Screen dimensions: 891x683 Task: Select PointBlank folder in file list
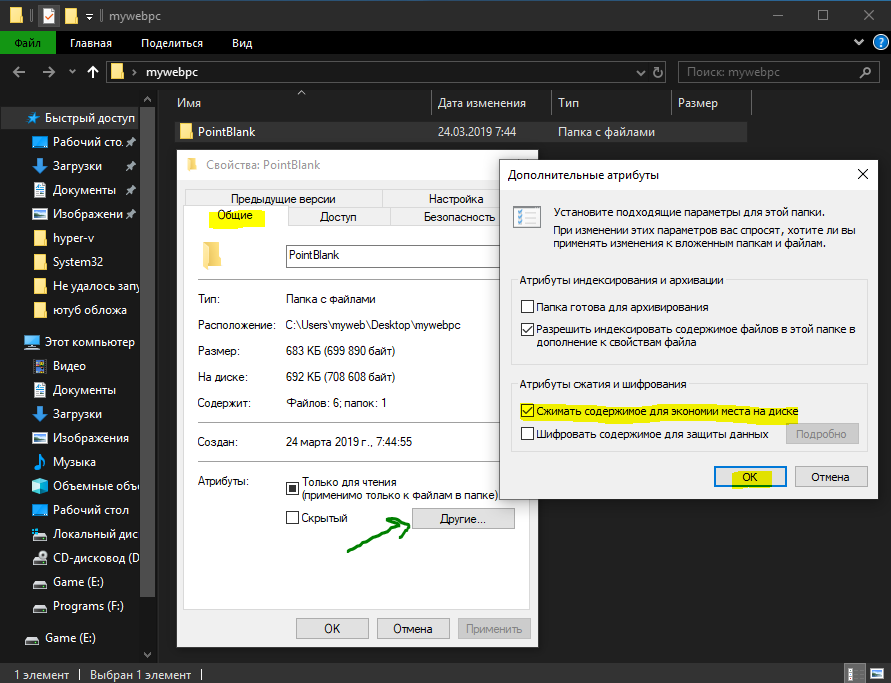pyautogui.click(x=460, y=132)
